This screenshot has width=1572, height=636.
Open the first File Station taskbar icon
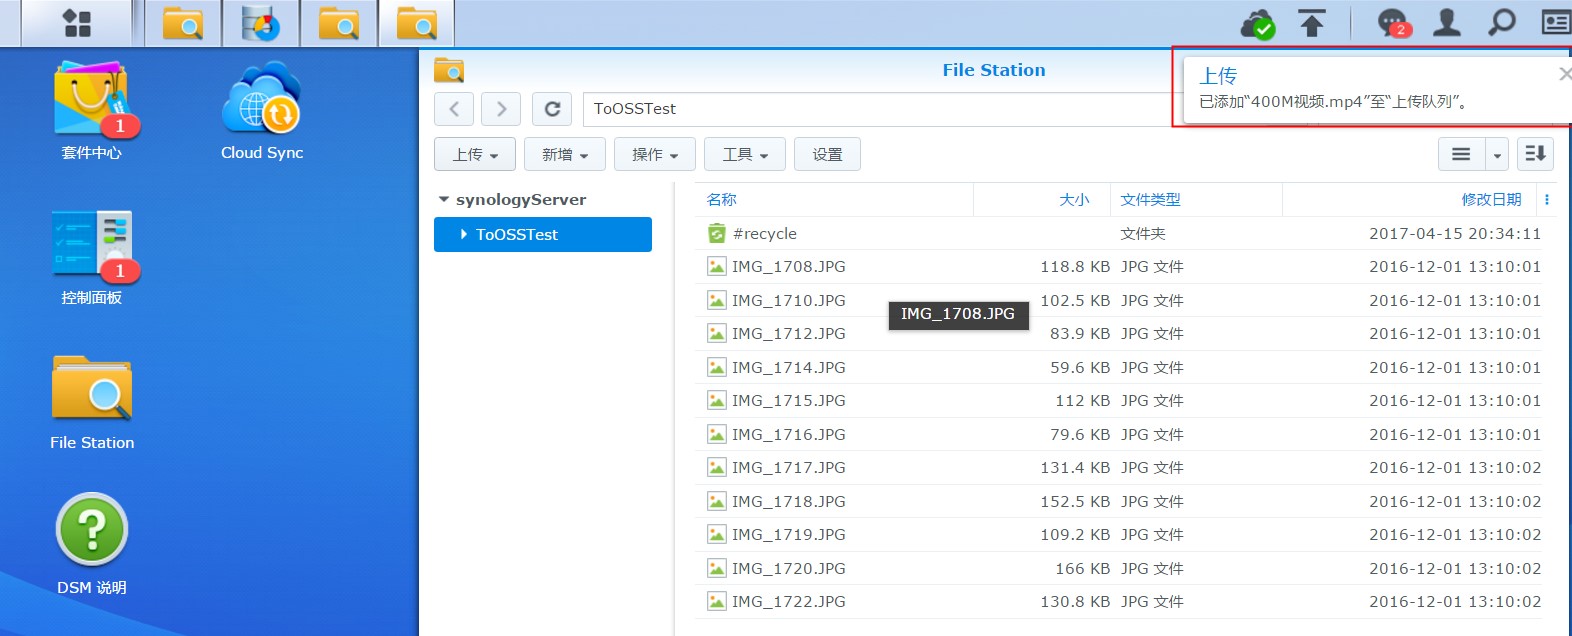coord(183,23)
